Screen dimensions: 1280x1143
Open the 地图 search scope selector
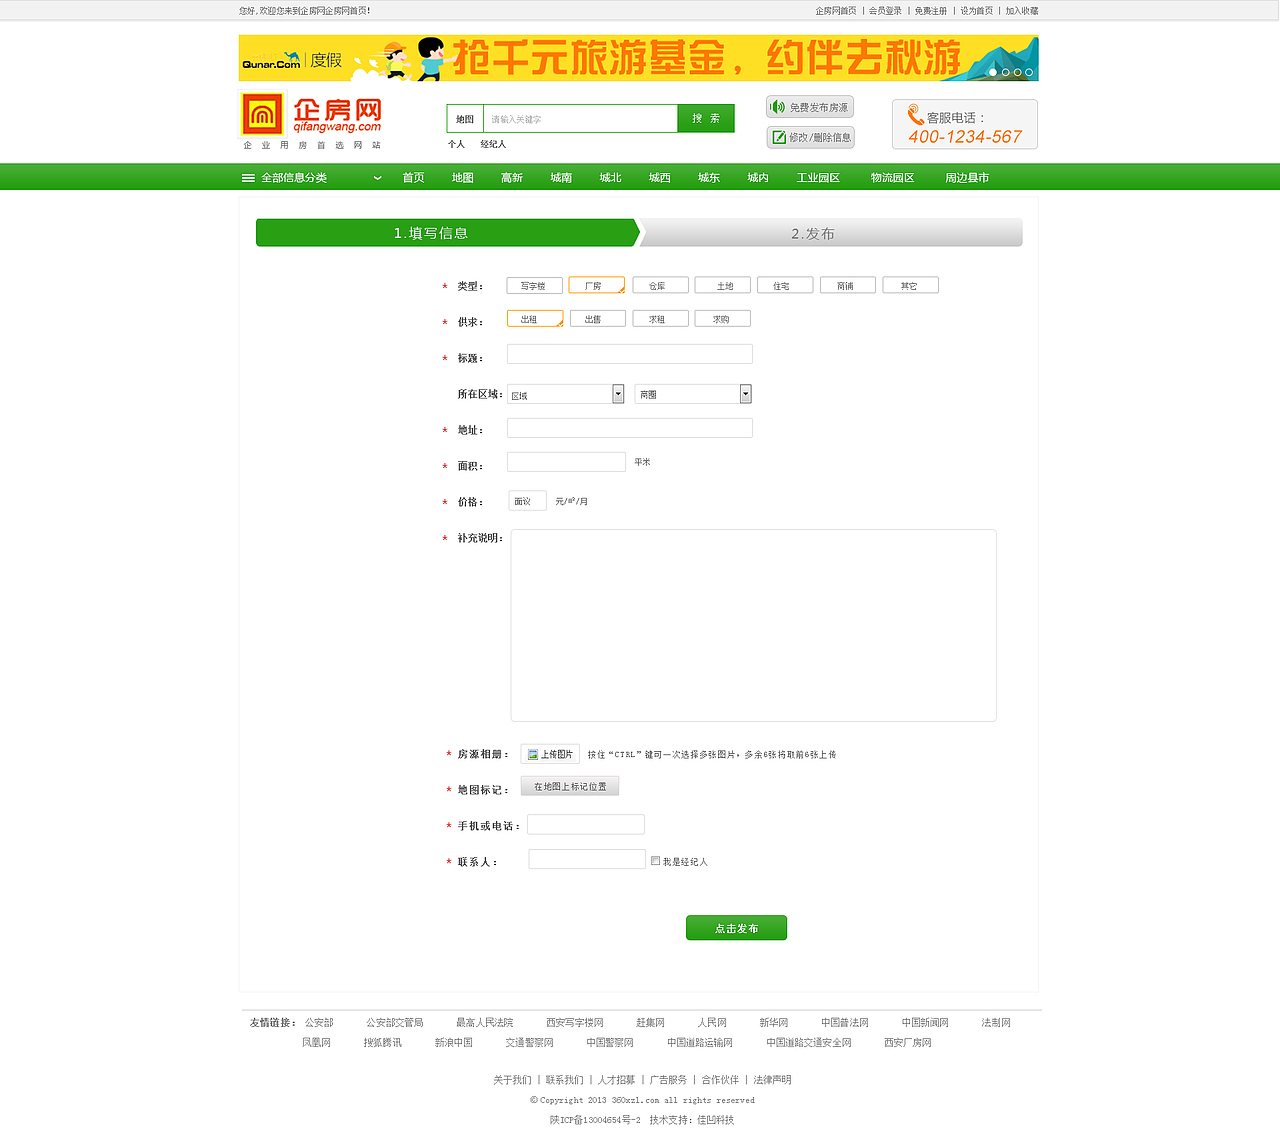point(465,119)
